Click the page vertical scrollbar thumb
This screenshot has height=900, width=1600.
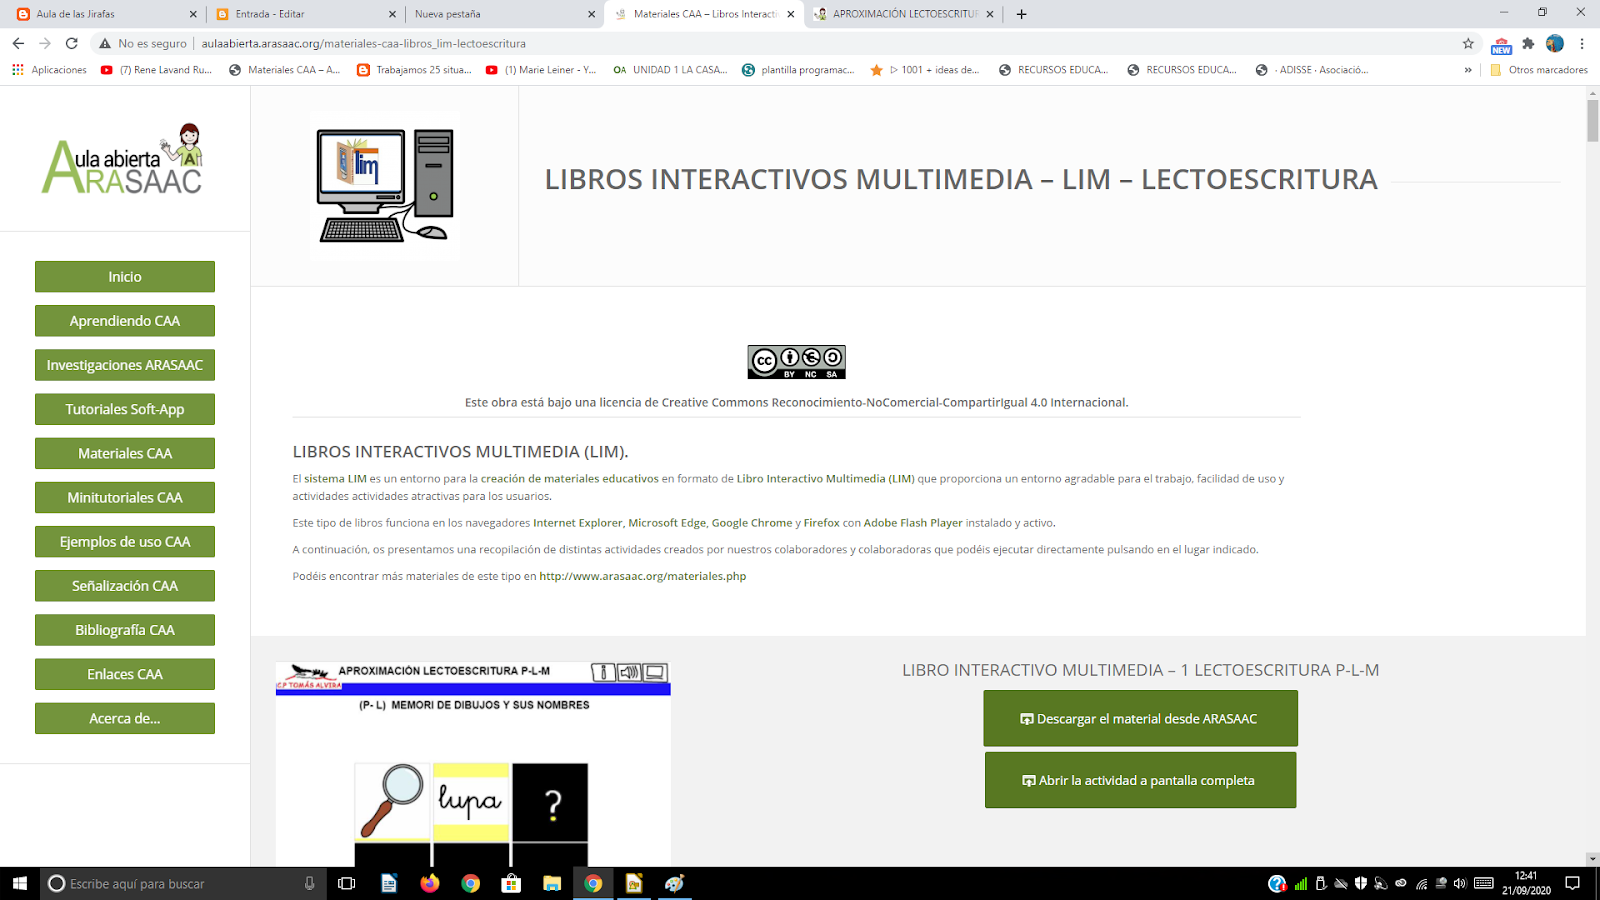coord(1592,121)
